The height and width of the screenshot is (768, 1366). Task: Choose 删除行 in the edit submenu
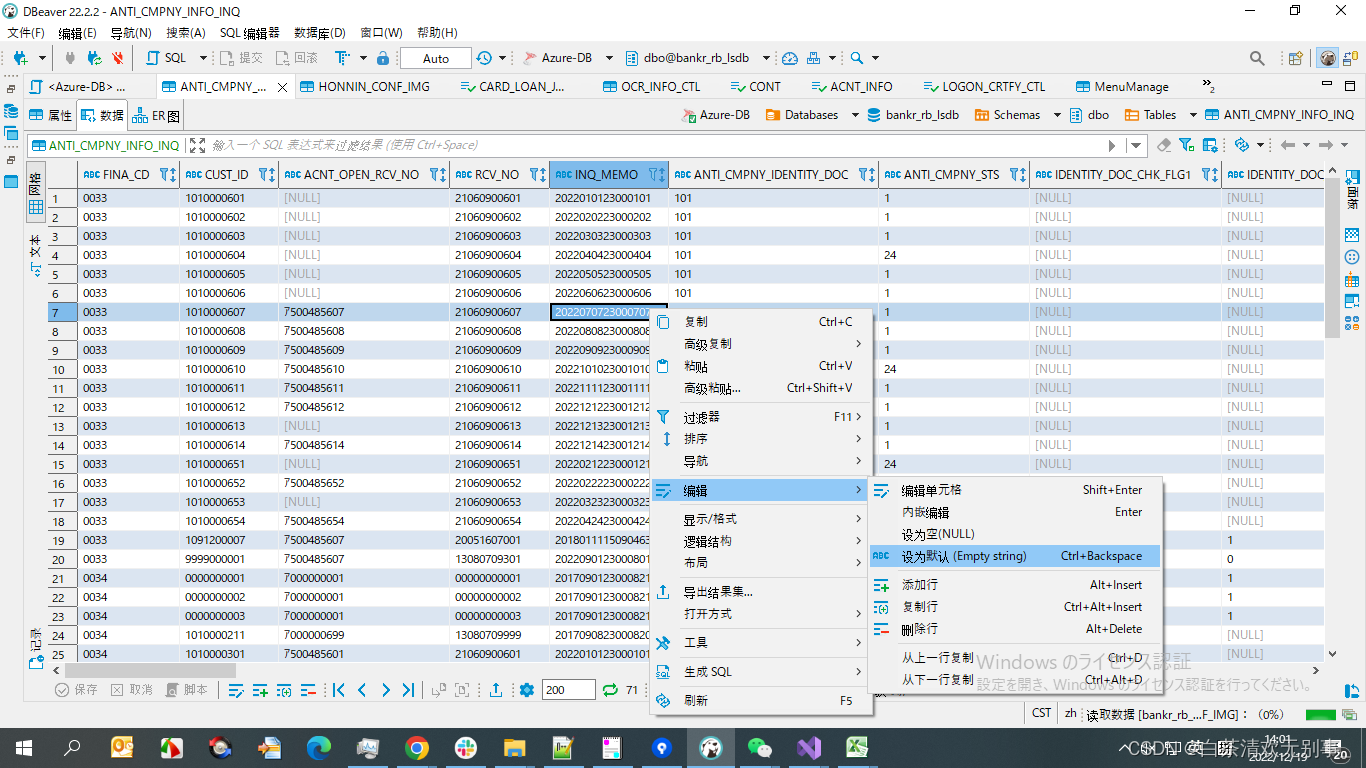pos(1014,629)
